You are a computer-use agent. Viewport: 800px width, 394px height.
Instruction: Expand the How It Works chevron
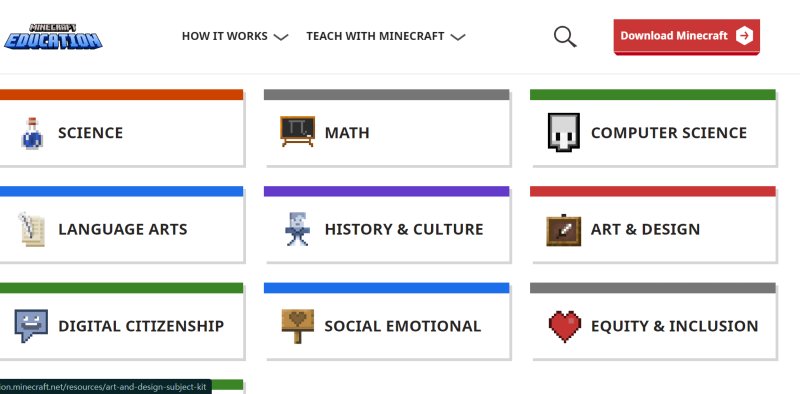tap(281, 37)
